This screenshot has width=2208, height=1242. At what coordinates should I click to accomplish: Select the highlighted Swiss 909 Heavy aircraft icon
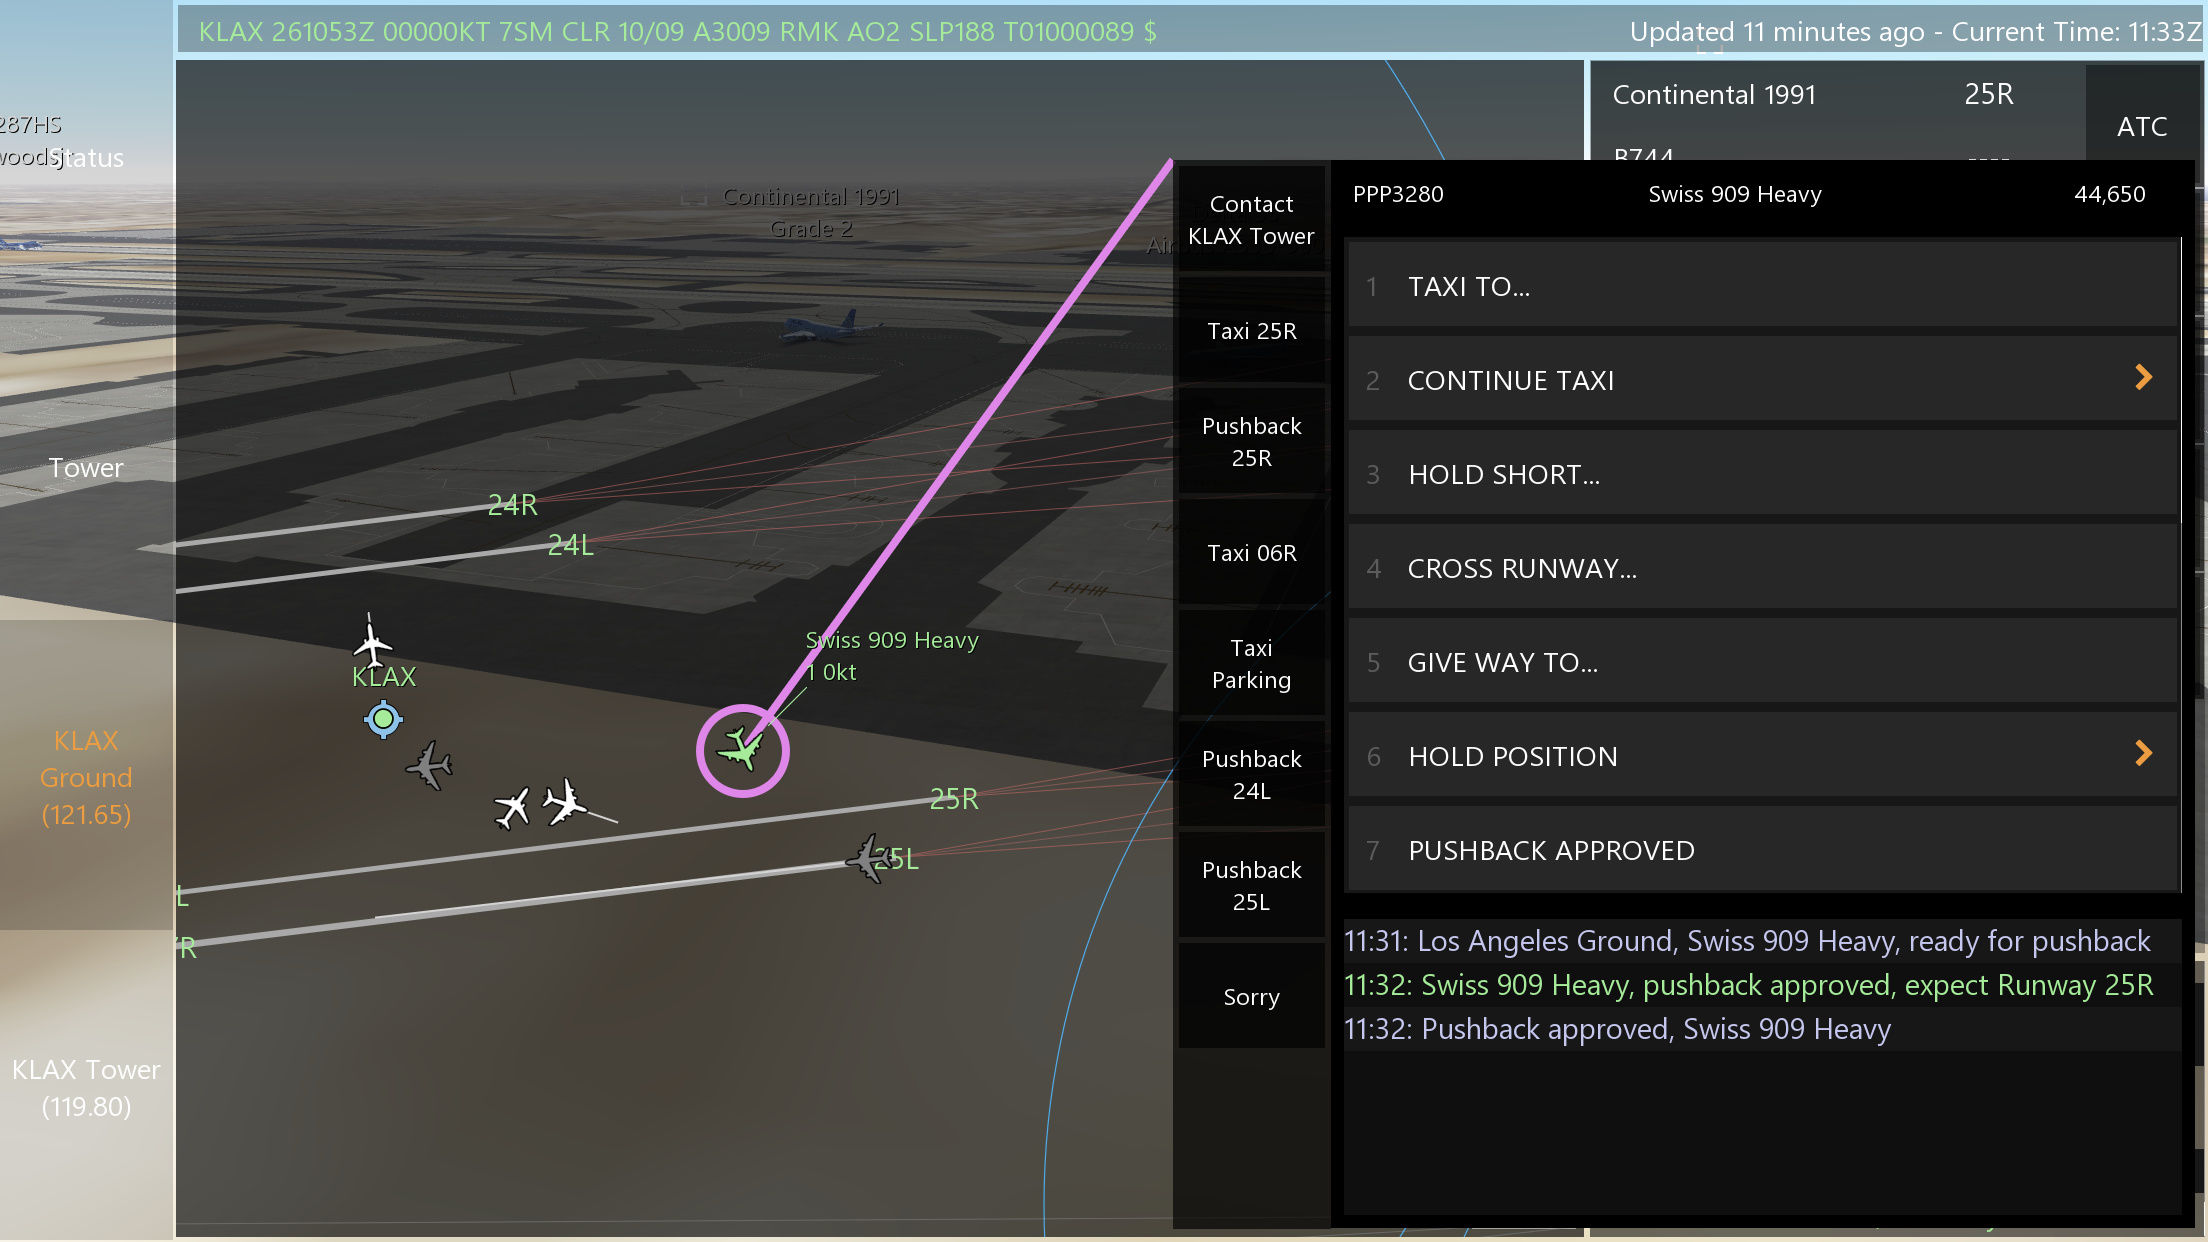(741, 749)
